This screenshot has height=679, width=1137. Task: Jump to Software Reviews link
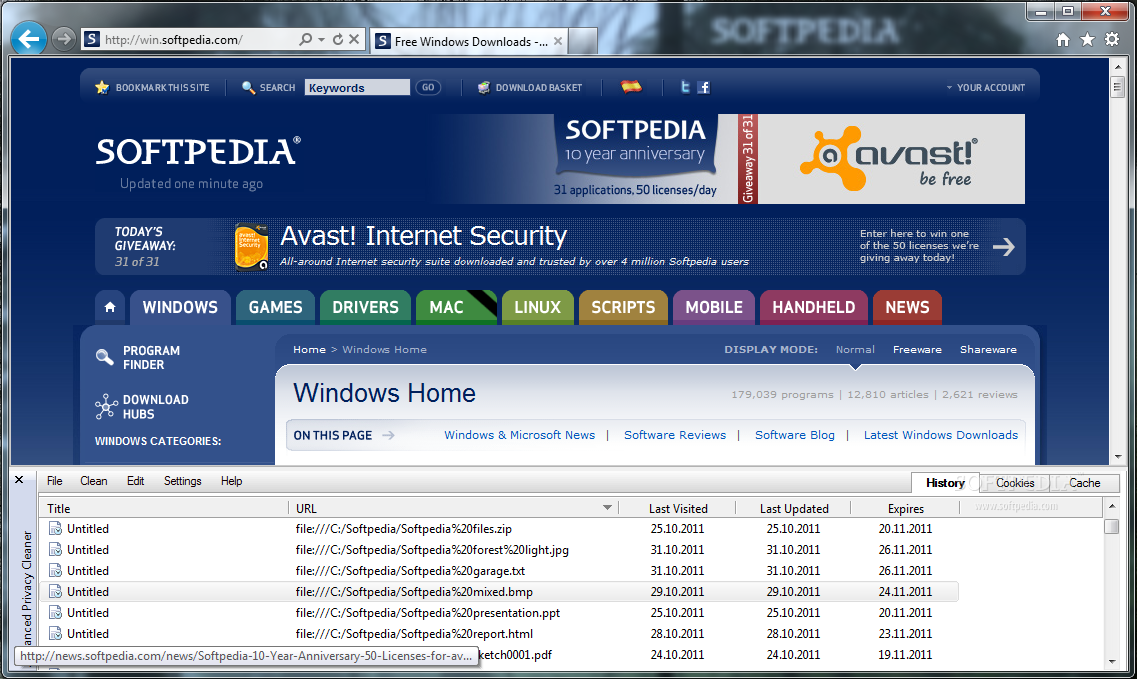click(x=674, y=435)
